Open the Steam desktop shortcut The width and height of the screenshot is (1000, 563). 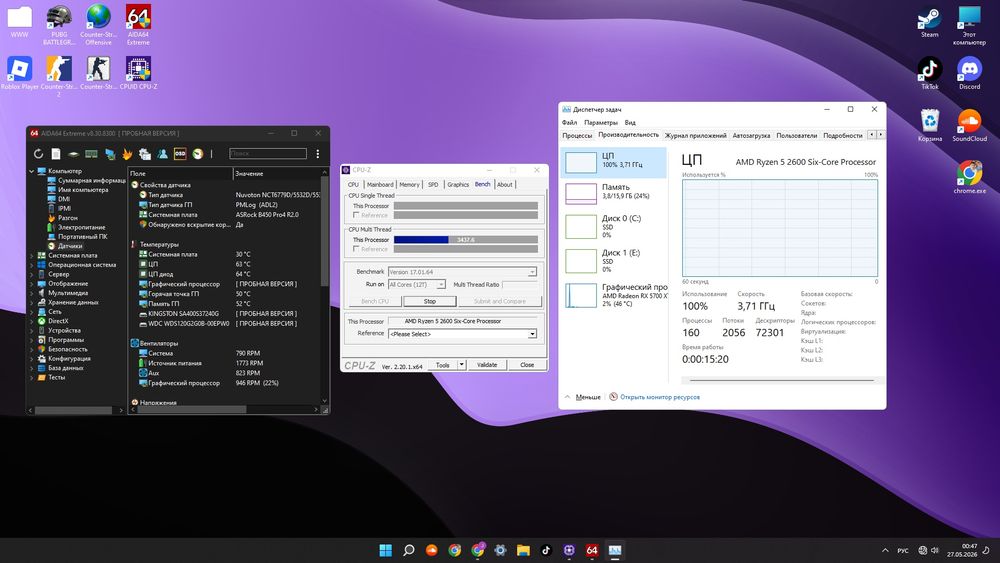[929, 22]
